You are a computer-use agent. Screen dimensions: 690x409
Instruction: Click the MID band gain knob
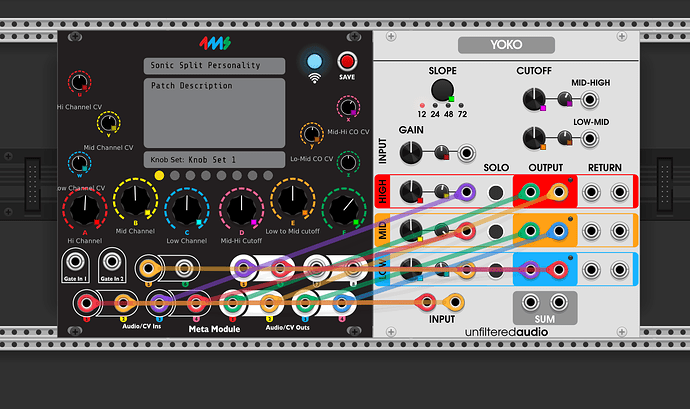click(x=411, y=231)
